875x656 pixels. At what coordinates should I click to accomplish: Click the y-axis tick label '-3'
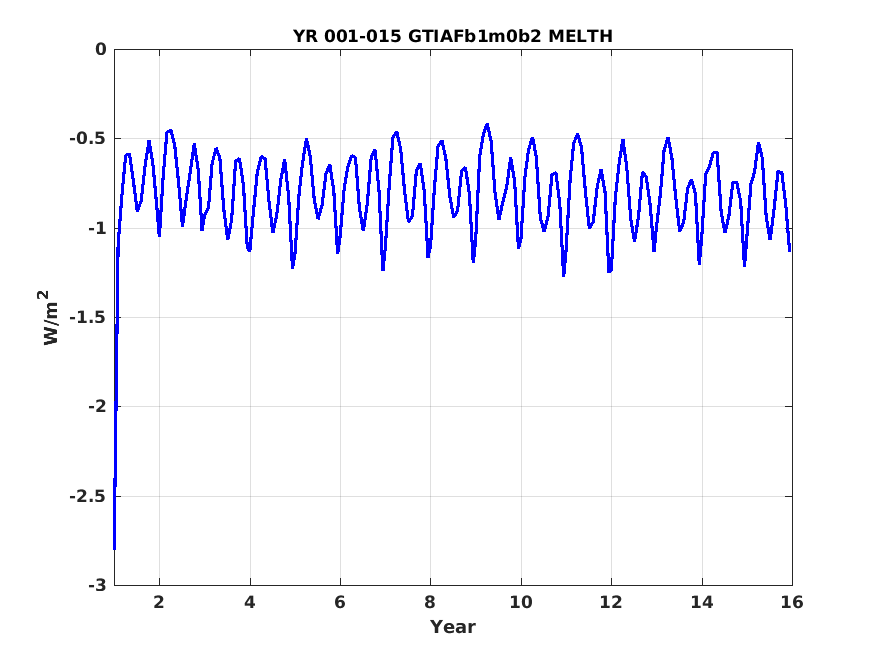pyautogui.click(x=97, y=586)
